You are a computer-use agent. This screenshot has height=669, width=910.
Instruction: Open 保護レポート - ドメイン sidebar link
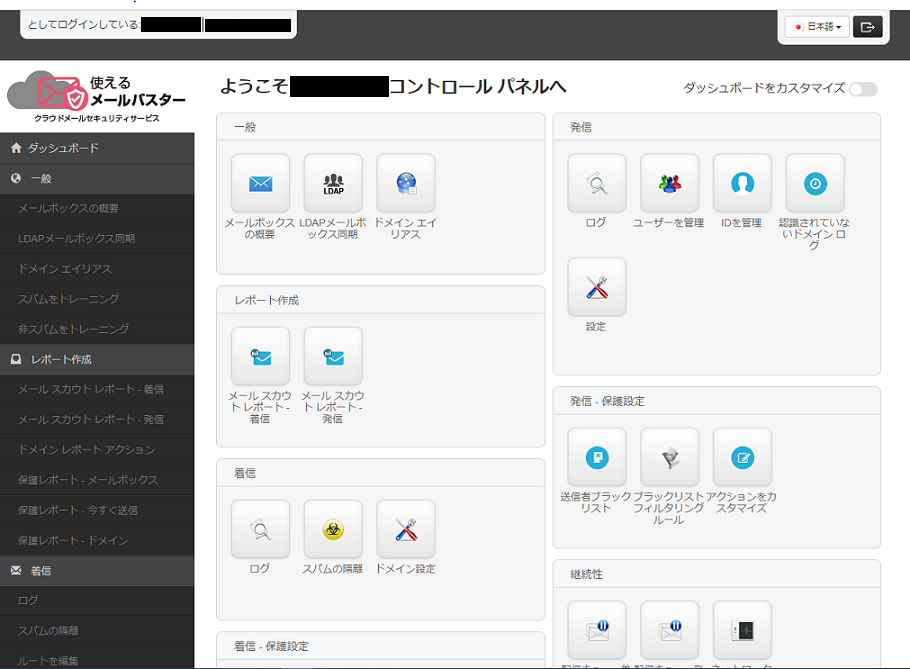pyautogui.click(x=97, y=540)
